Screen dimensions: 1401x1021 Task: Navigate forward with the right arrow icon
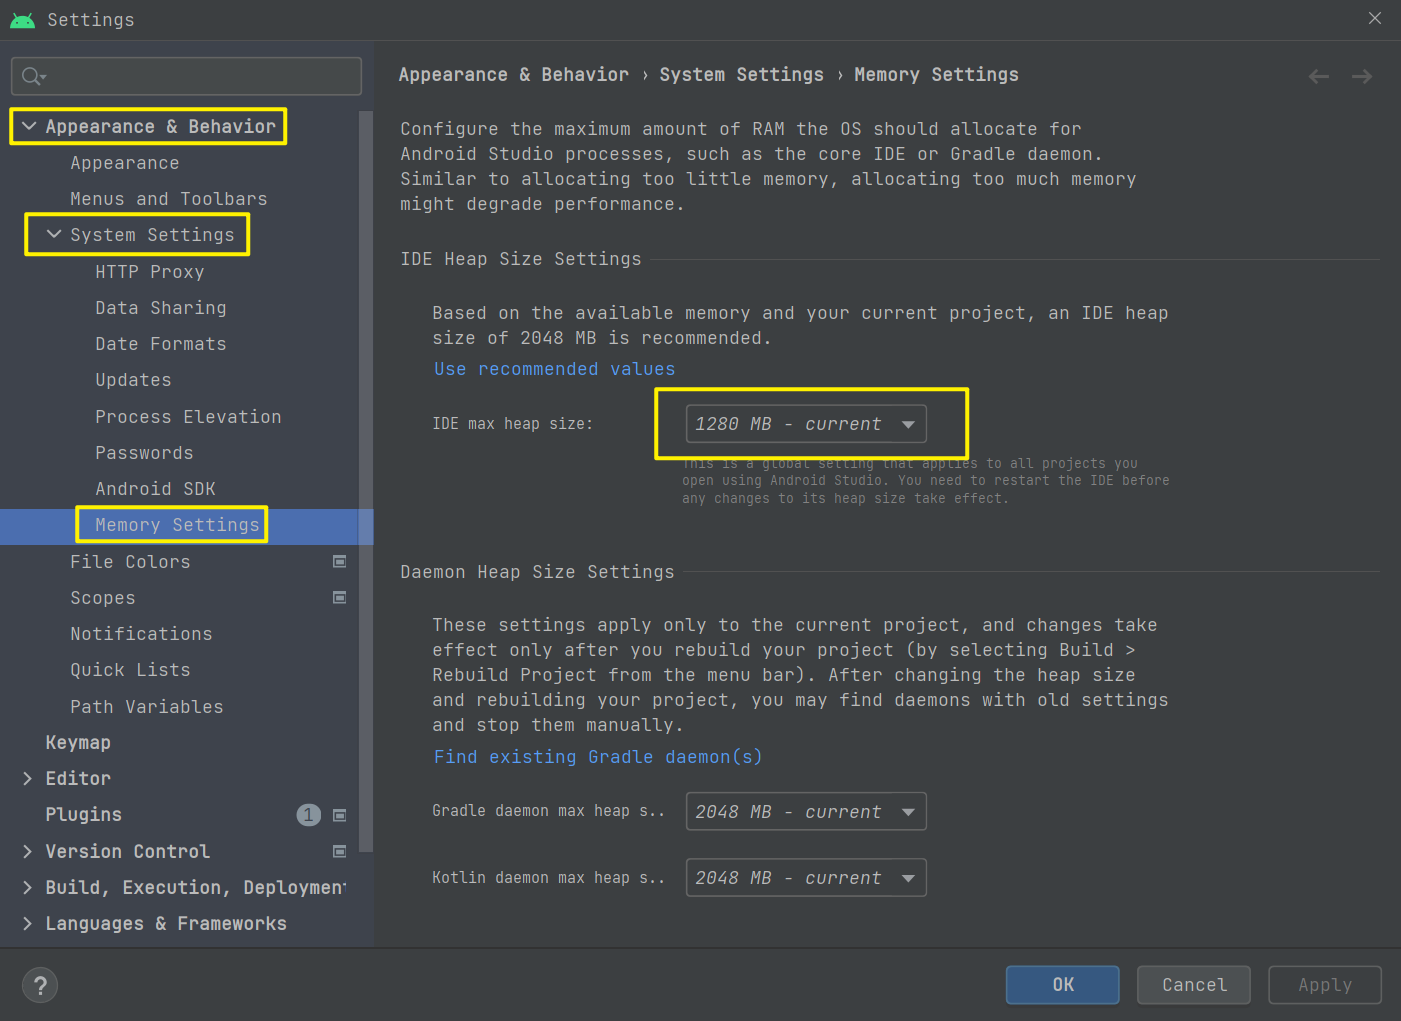(1362, 76)
